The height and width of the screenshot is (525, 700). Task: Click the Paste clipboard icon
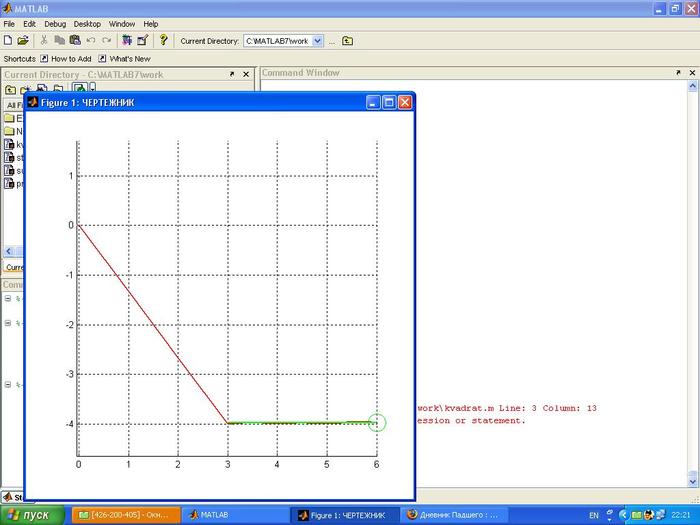[75, 41]
